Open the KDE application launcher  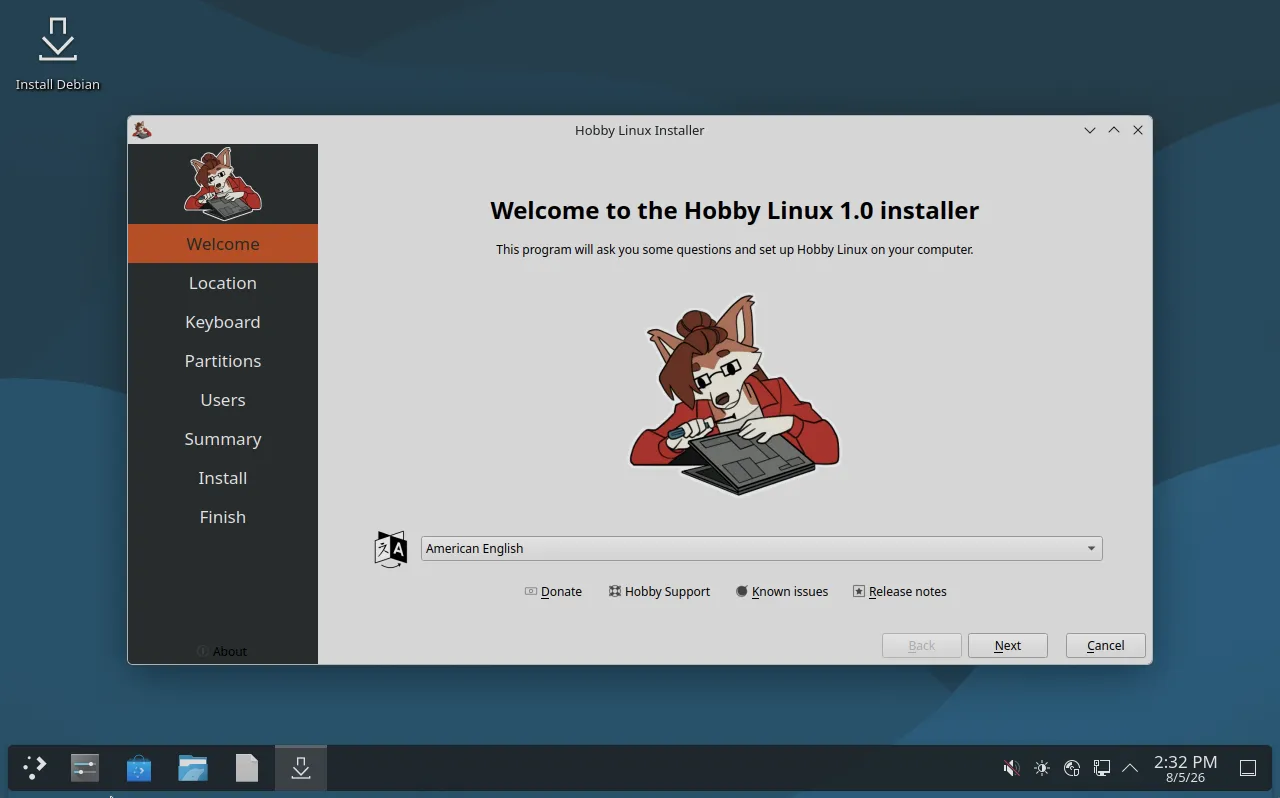pos(35,768)
